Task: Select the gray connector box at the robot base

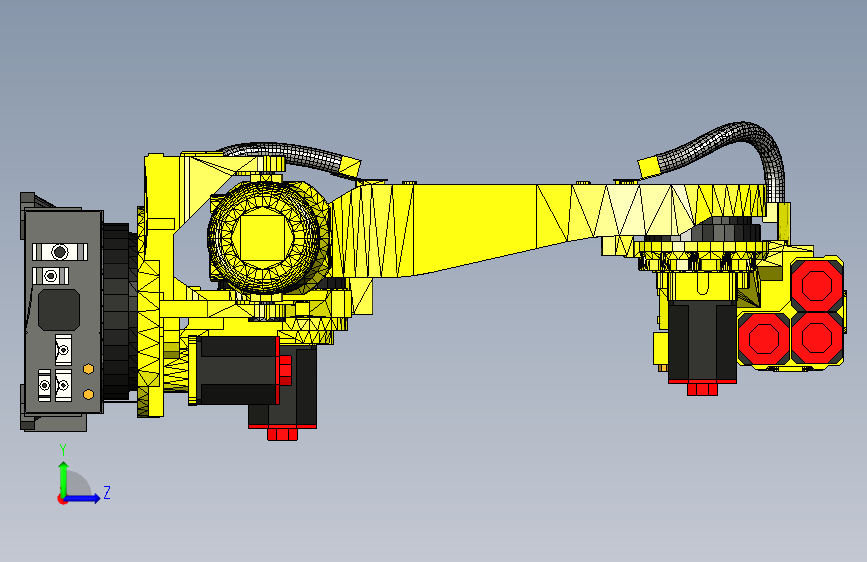Action: pos(62,311)
